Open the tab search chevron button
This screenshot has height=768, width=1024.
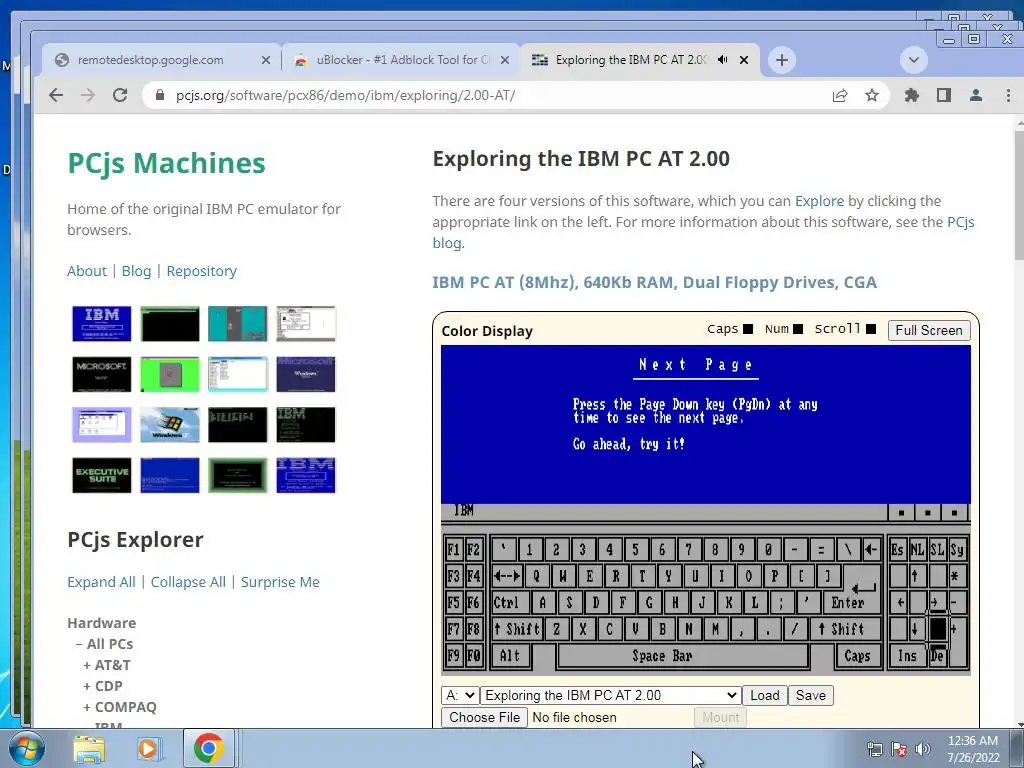914,60
